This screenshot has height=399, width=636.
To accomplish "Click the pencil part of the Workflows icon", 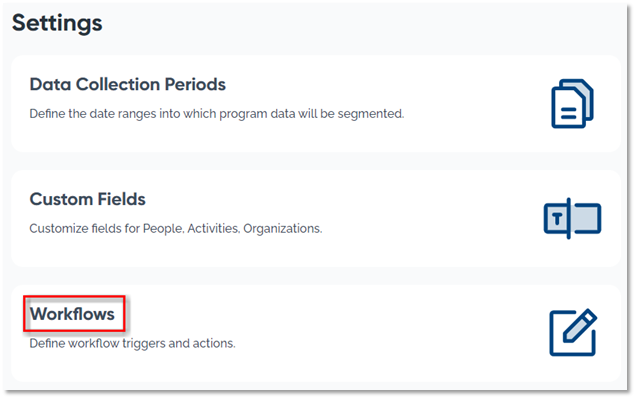I will [581, 324].
